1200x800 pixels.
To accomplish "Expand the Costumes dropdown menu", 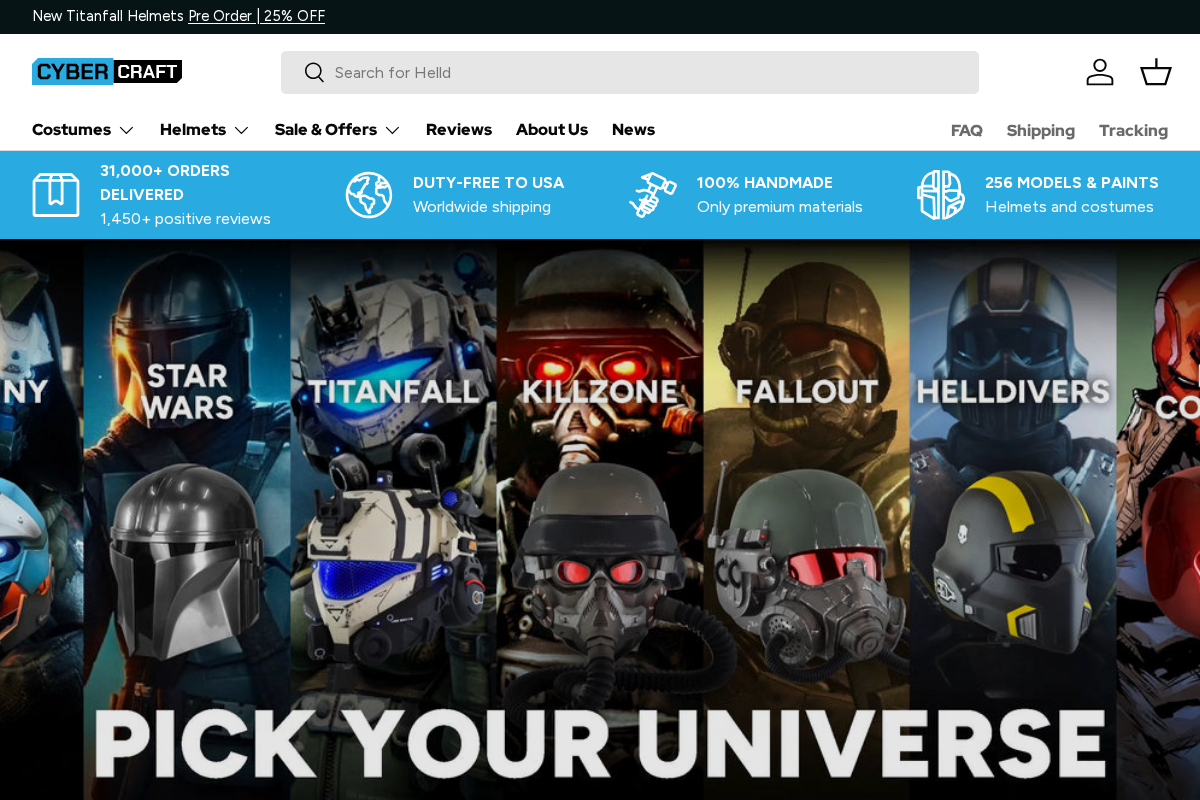I will coord(83,129).
